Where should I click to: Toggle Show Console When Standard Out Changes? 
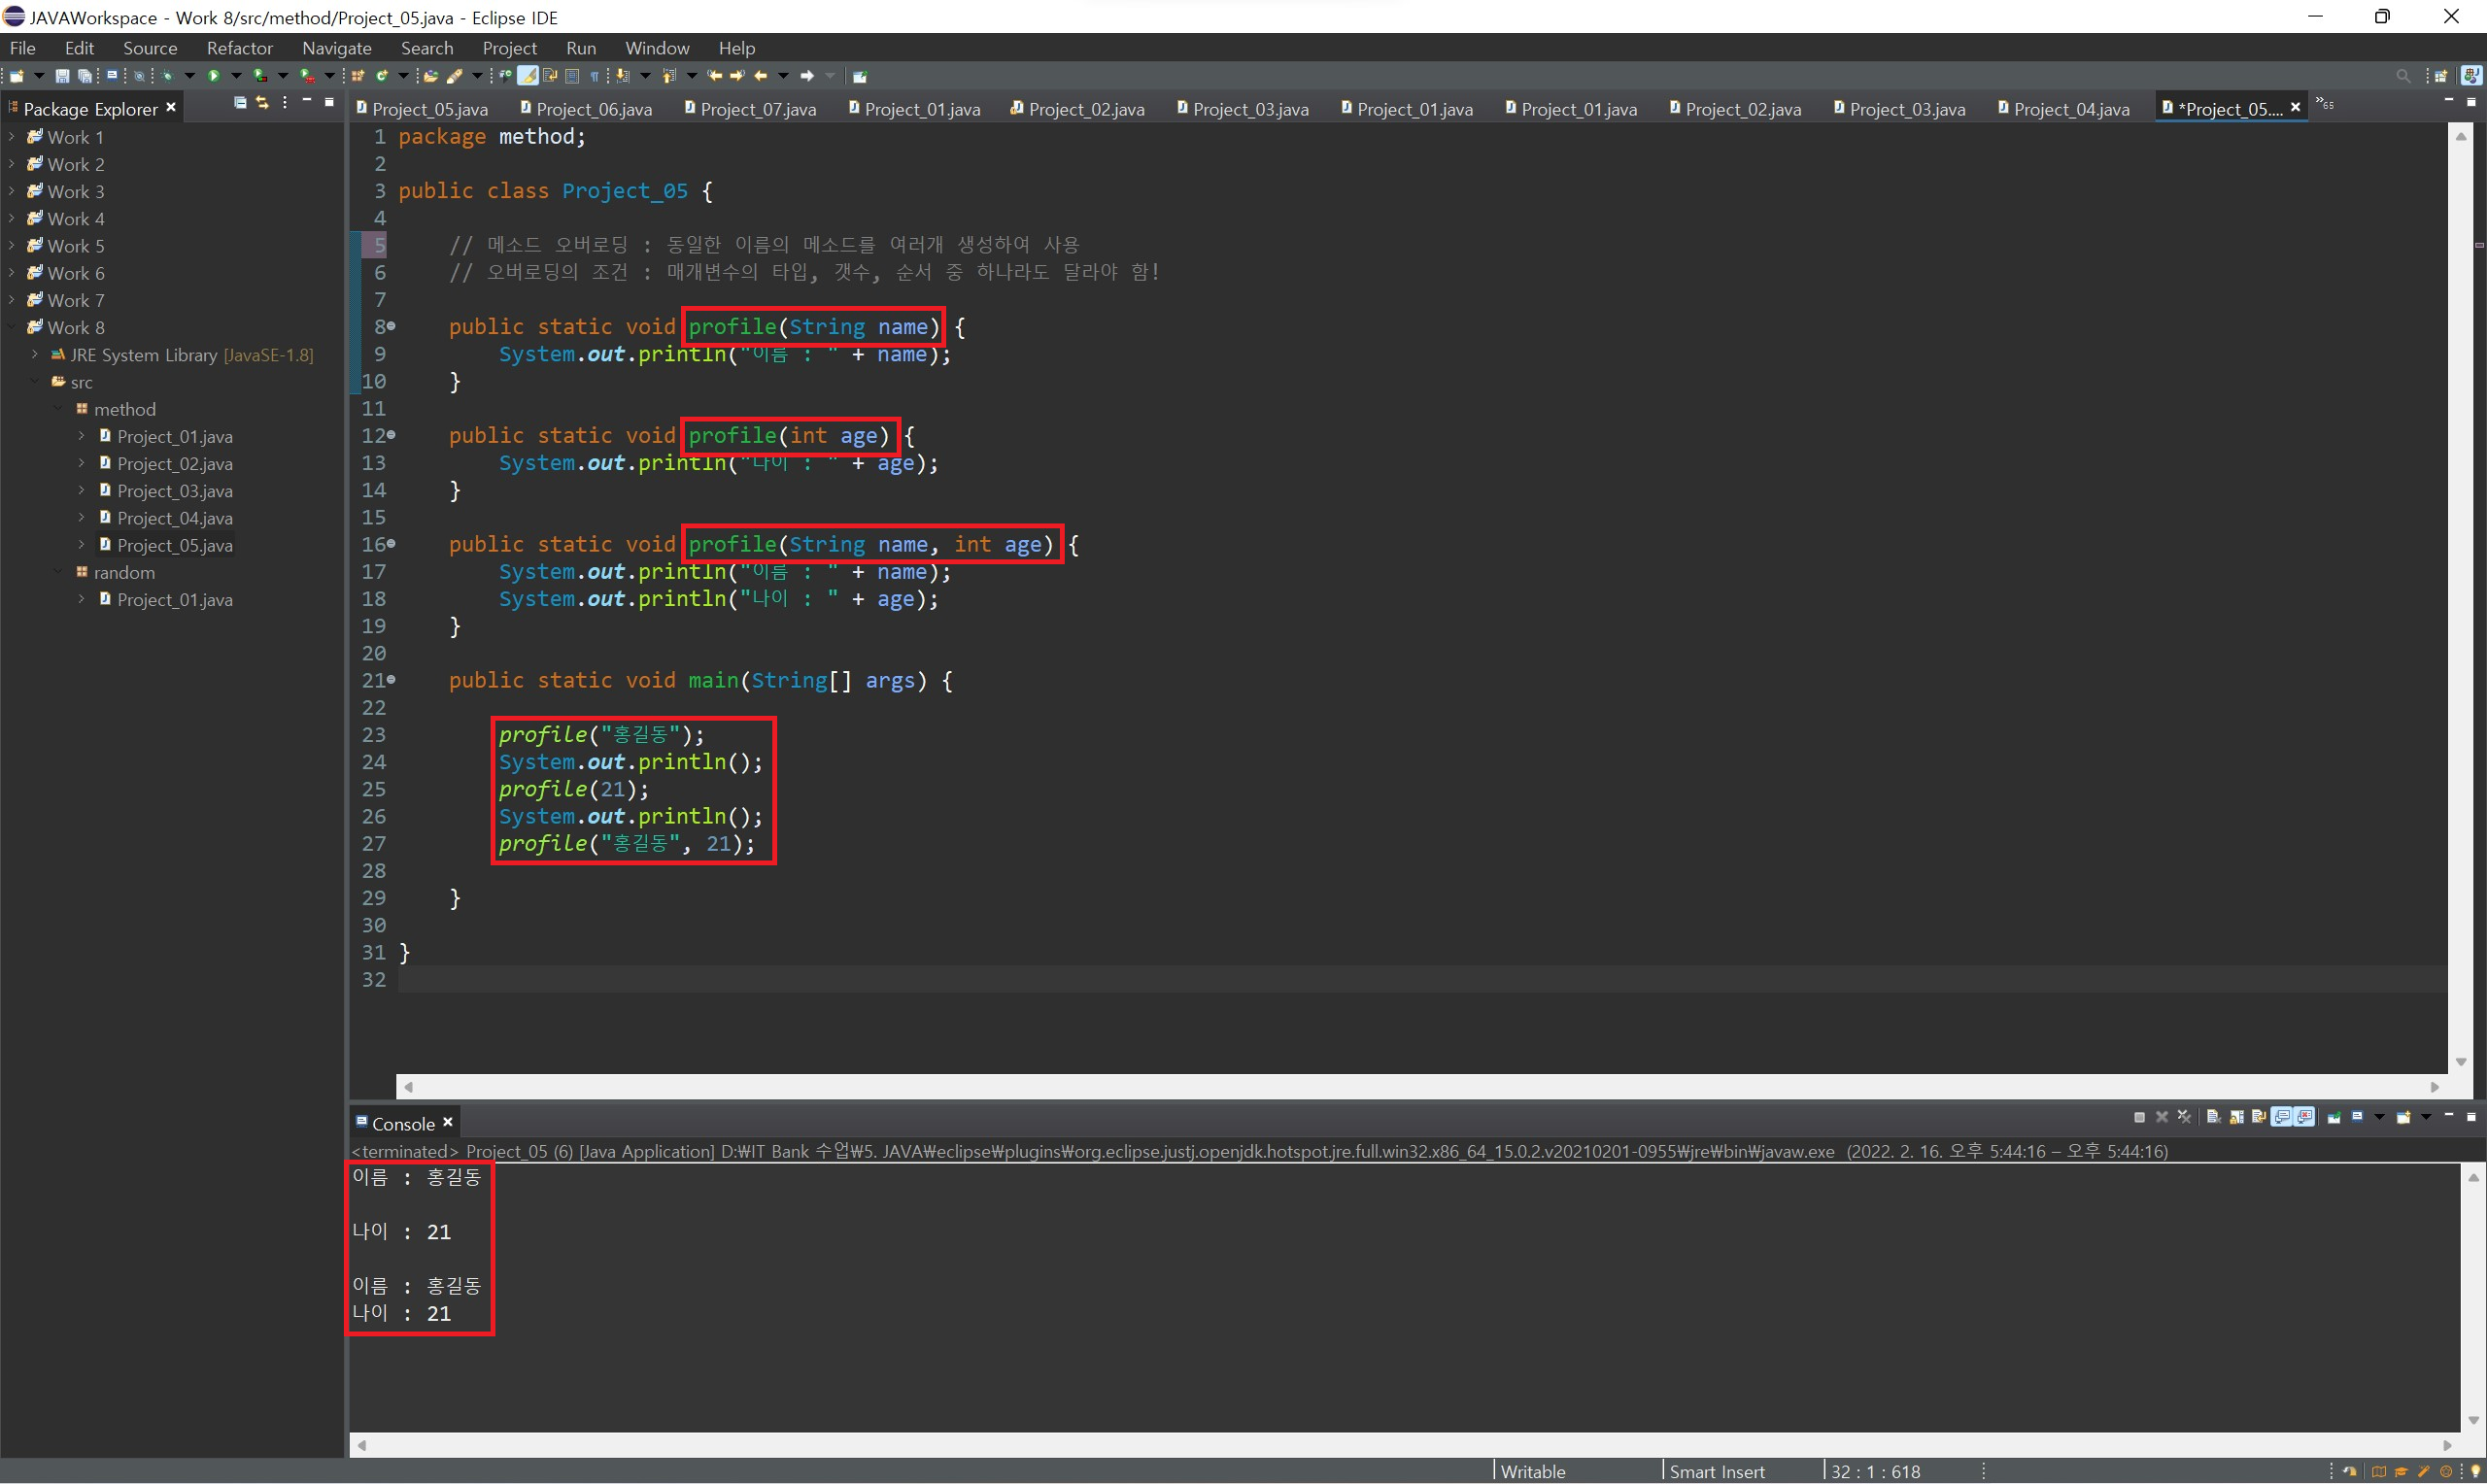pos(2281,1117)
